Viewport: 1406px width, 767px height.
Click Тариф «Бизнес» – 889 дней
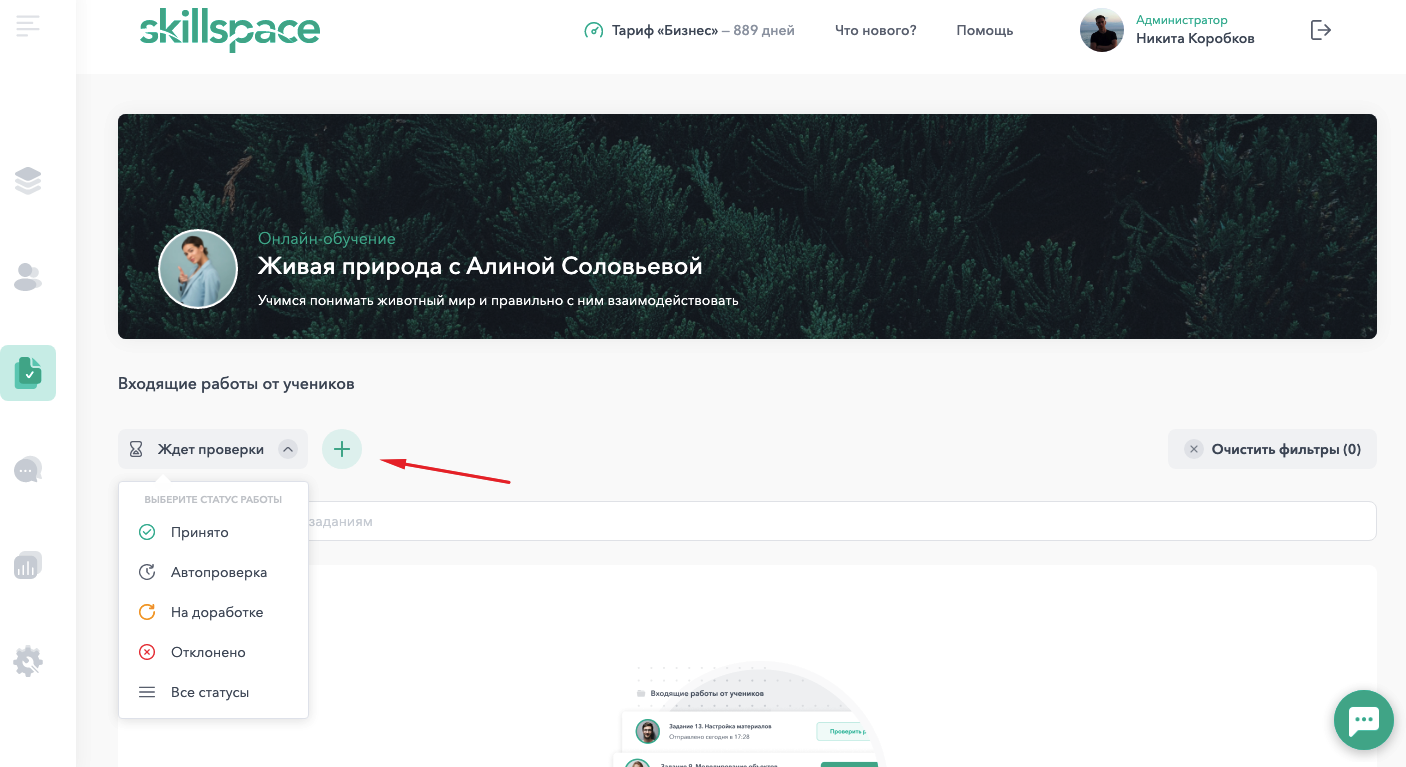704,31
